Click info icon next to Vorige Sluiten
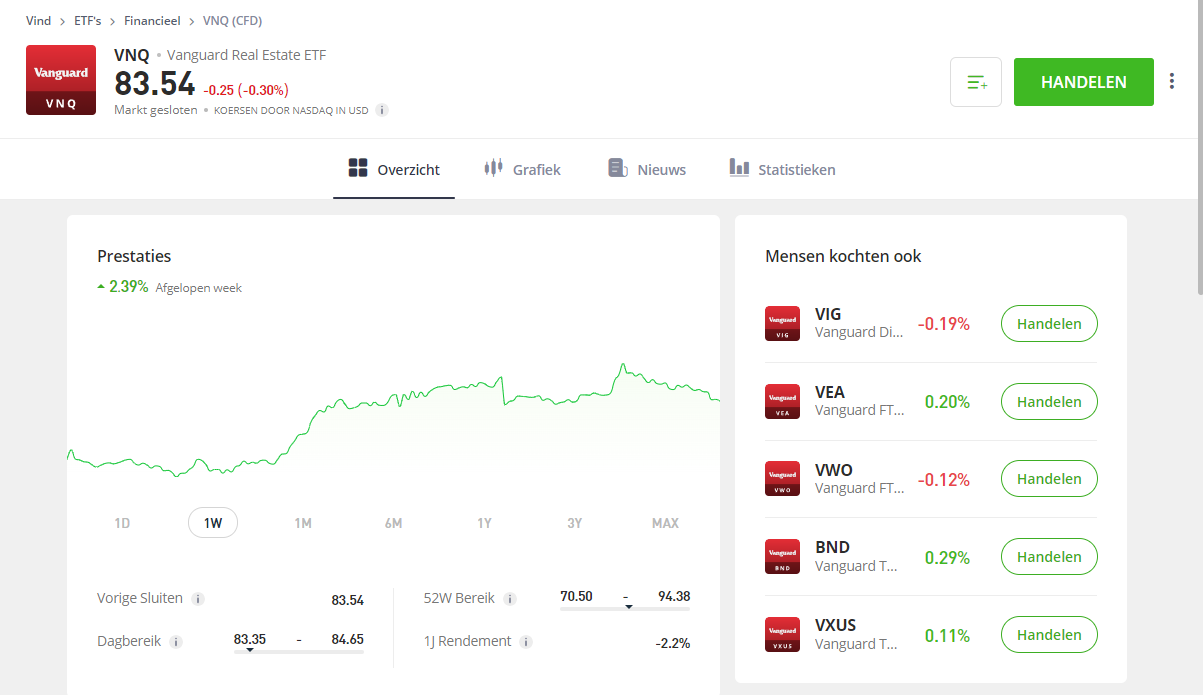 (198, 599)
